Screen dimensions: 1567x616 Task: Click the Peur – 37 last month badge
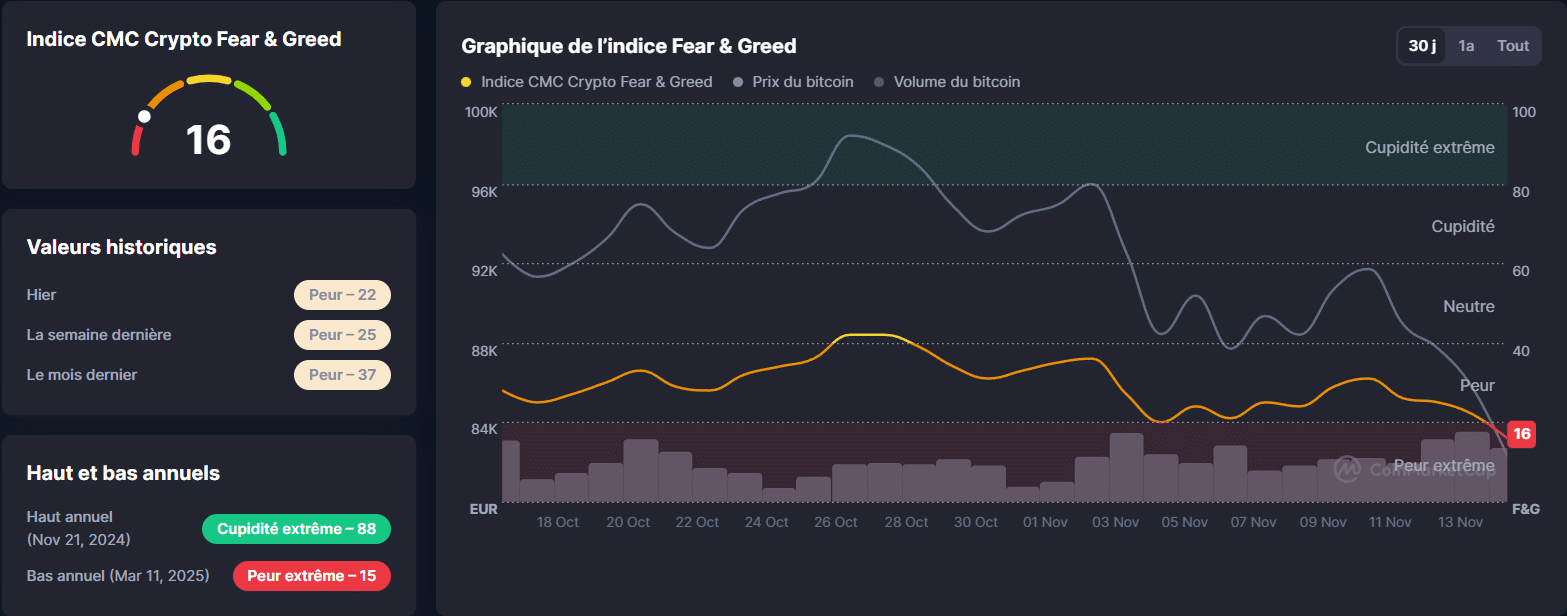click(x=342, y=375)
